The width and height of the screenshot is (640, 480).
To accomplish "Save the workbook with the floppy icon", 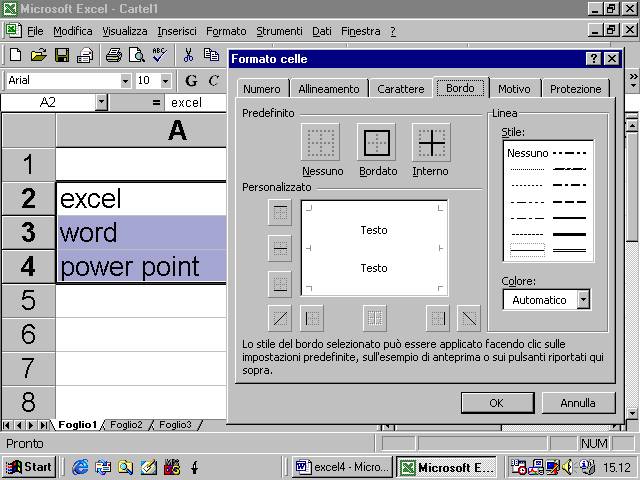I will point(62,55).
